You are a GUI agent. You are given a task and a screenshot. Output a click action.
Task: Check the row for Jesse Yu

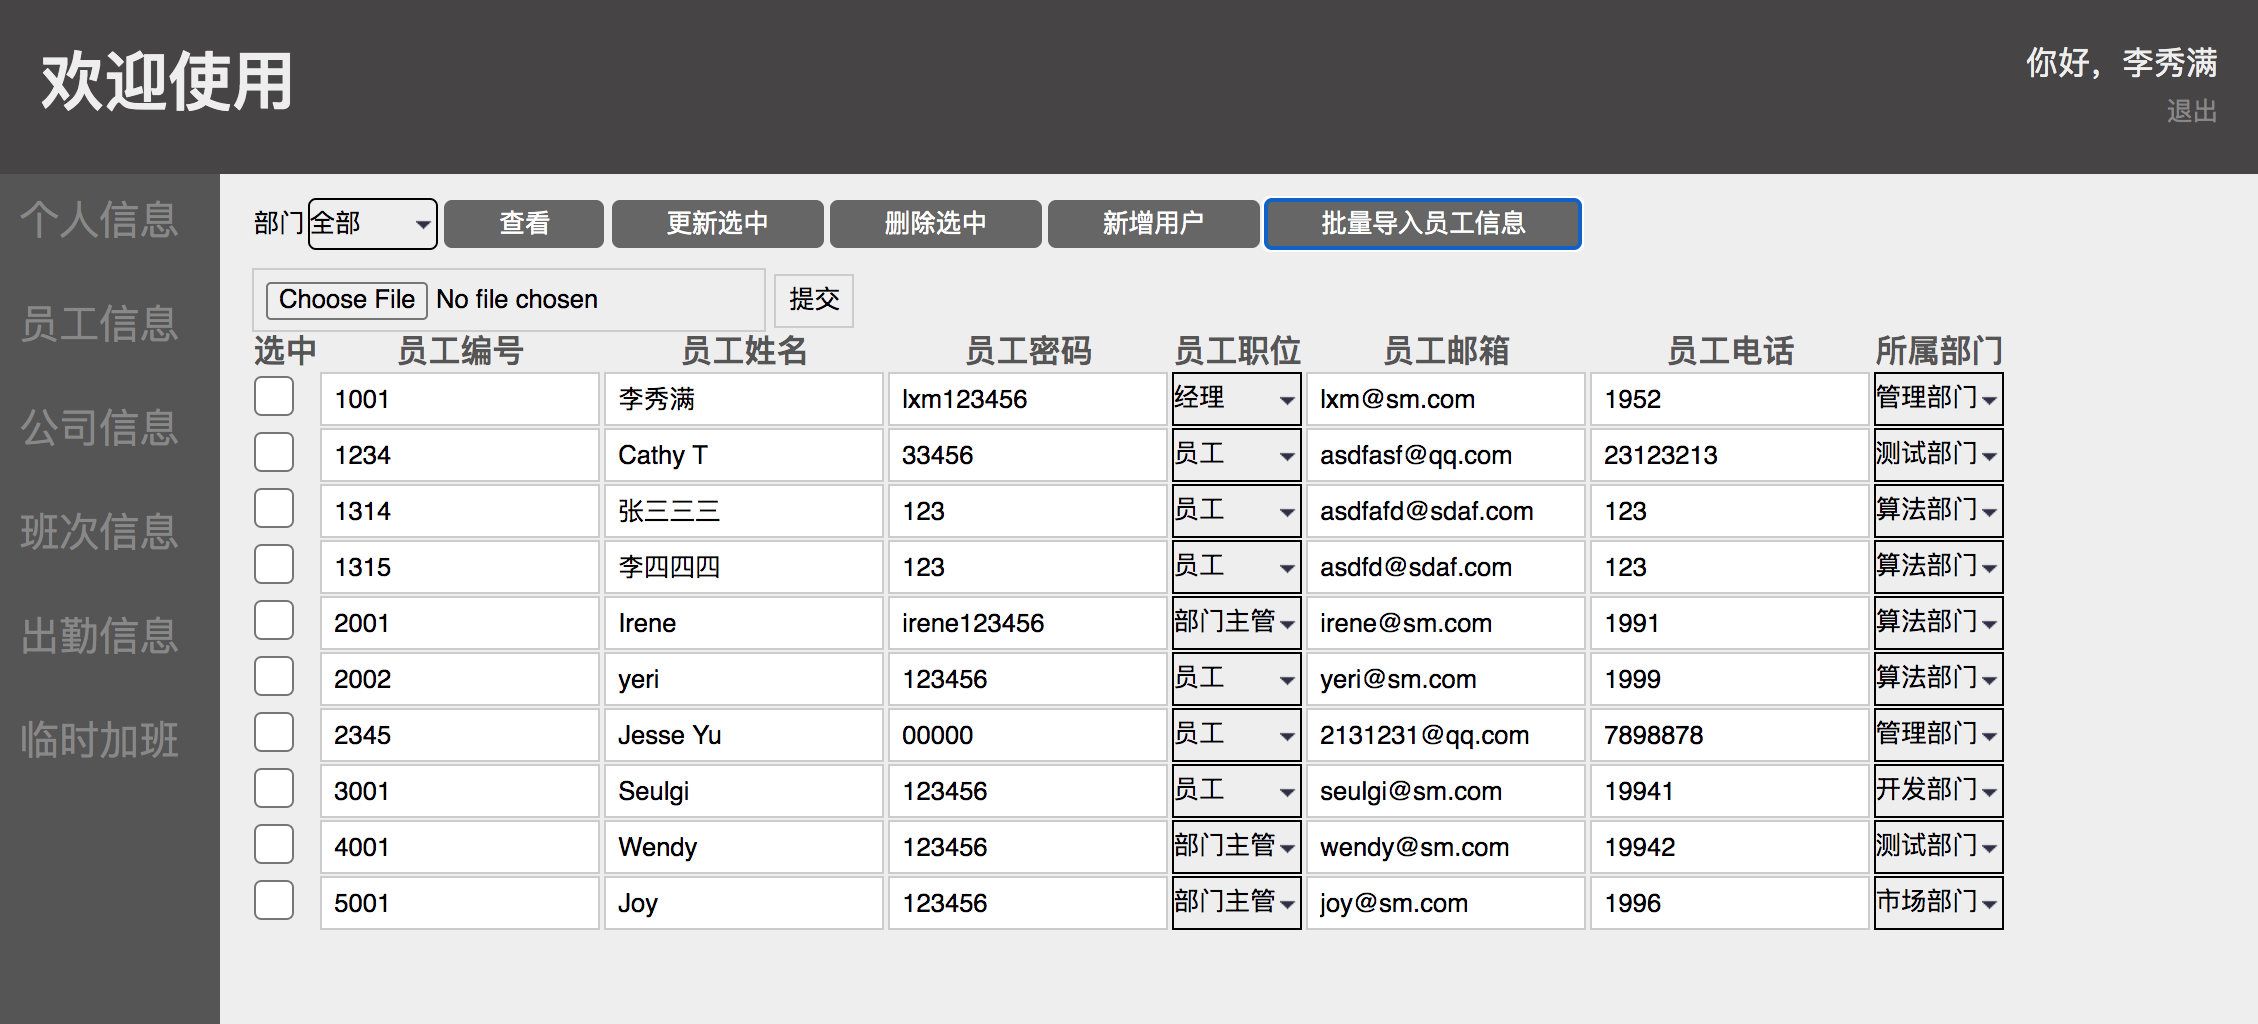pos(273,732)
